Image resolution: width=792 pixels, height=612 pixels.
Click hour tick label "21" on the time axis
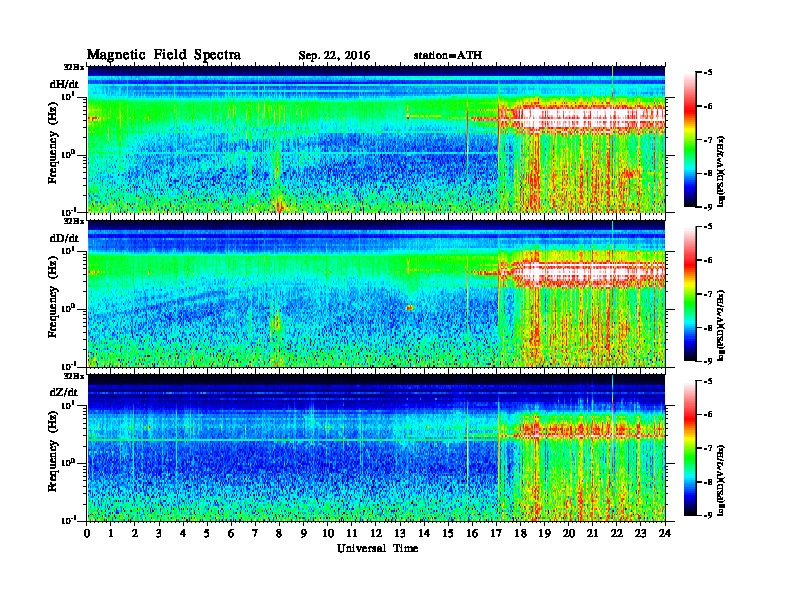pos(592,533)
